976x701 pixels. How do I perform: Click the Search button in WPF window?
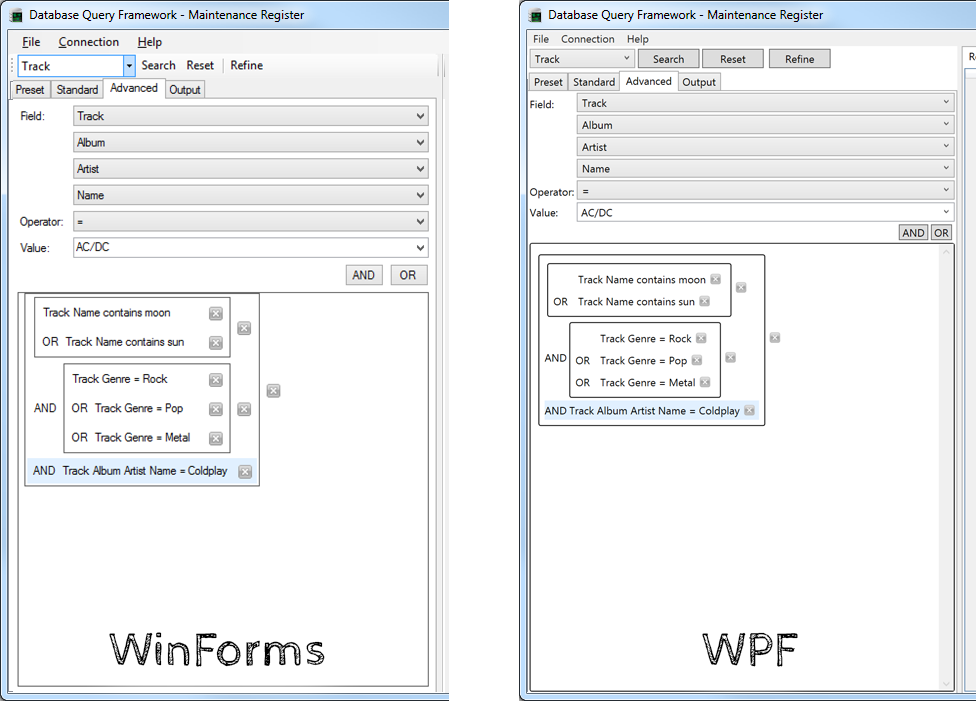coord(669,59)
